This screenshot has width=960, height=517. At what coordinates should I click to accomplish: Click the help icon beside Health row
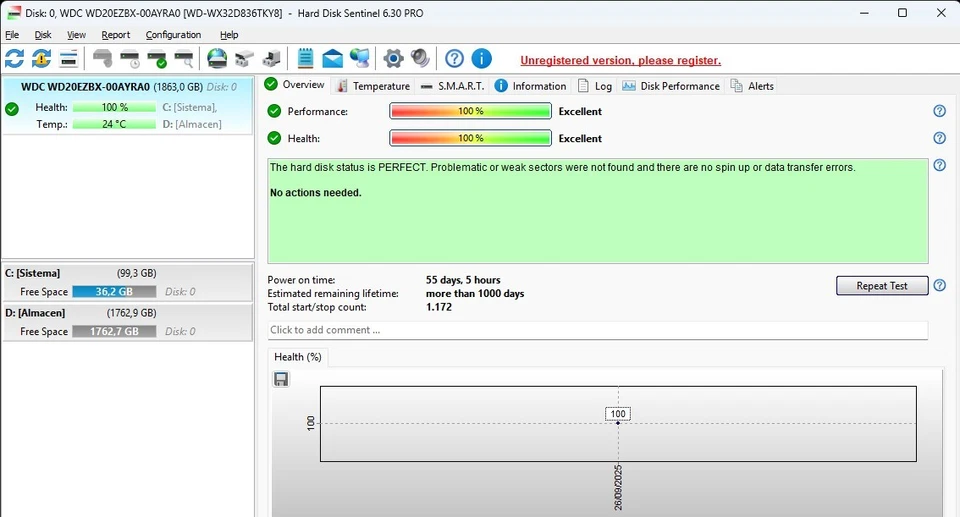[x=939, y=138]
